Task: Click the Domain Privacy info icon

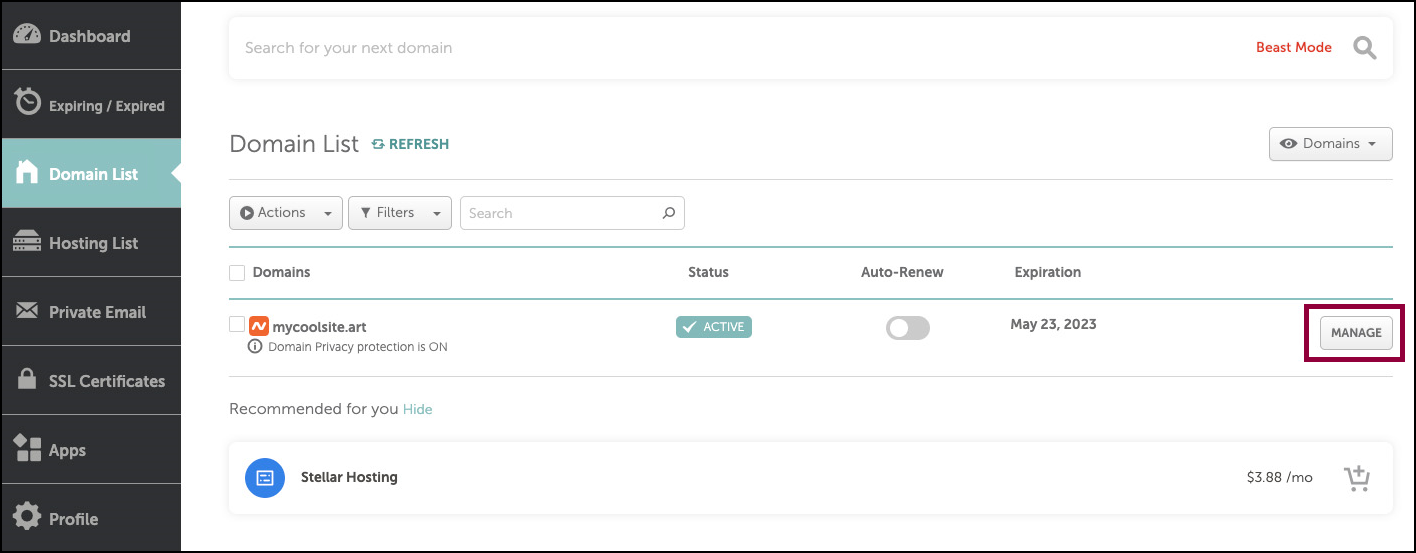Action: coord(255,347)
